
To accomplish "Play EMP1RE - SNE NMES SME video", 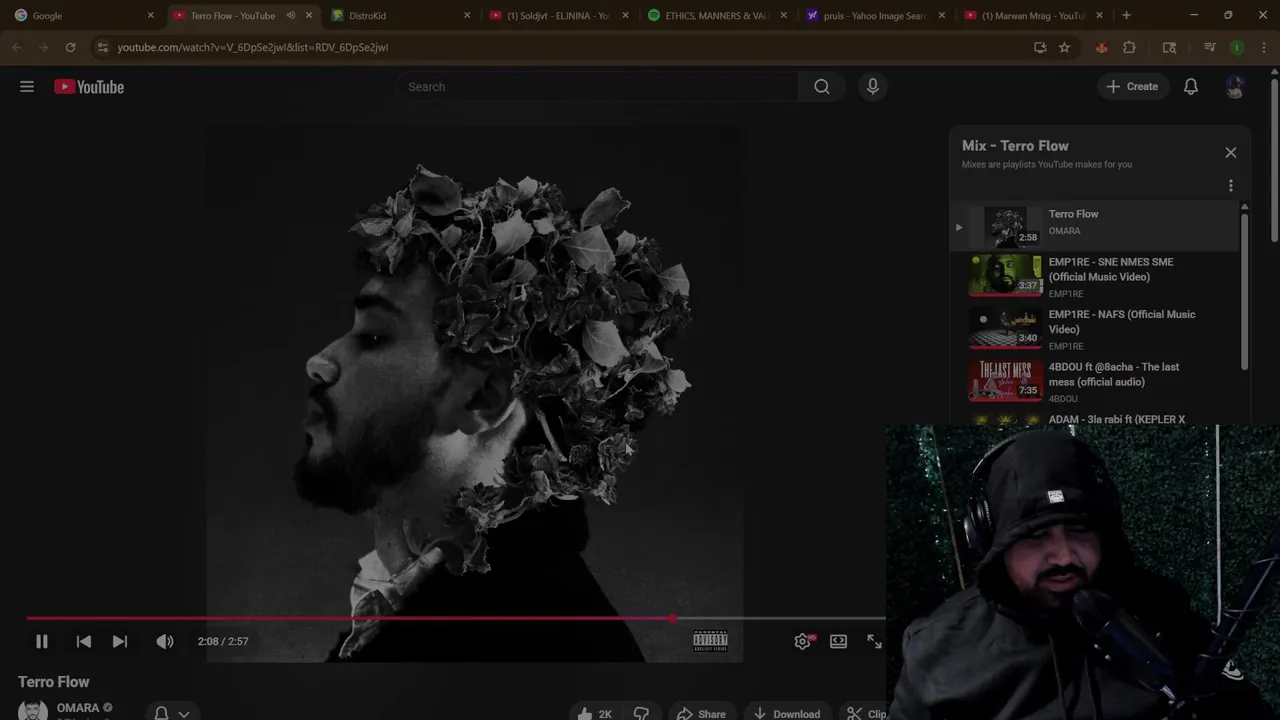I will (1094, 276).
